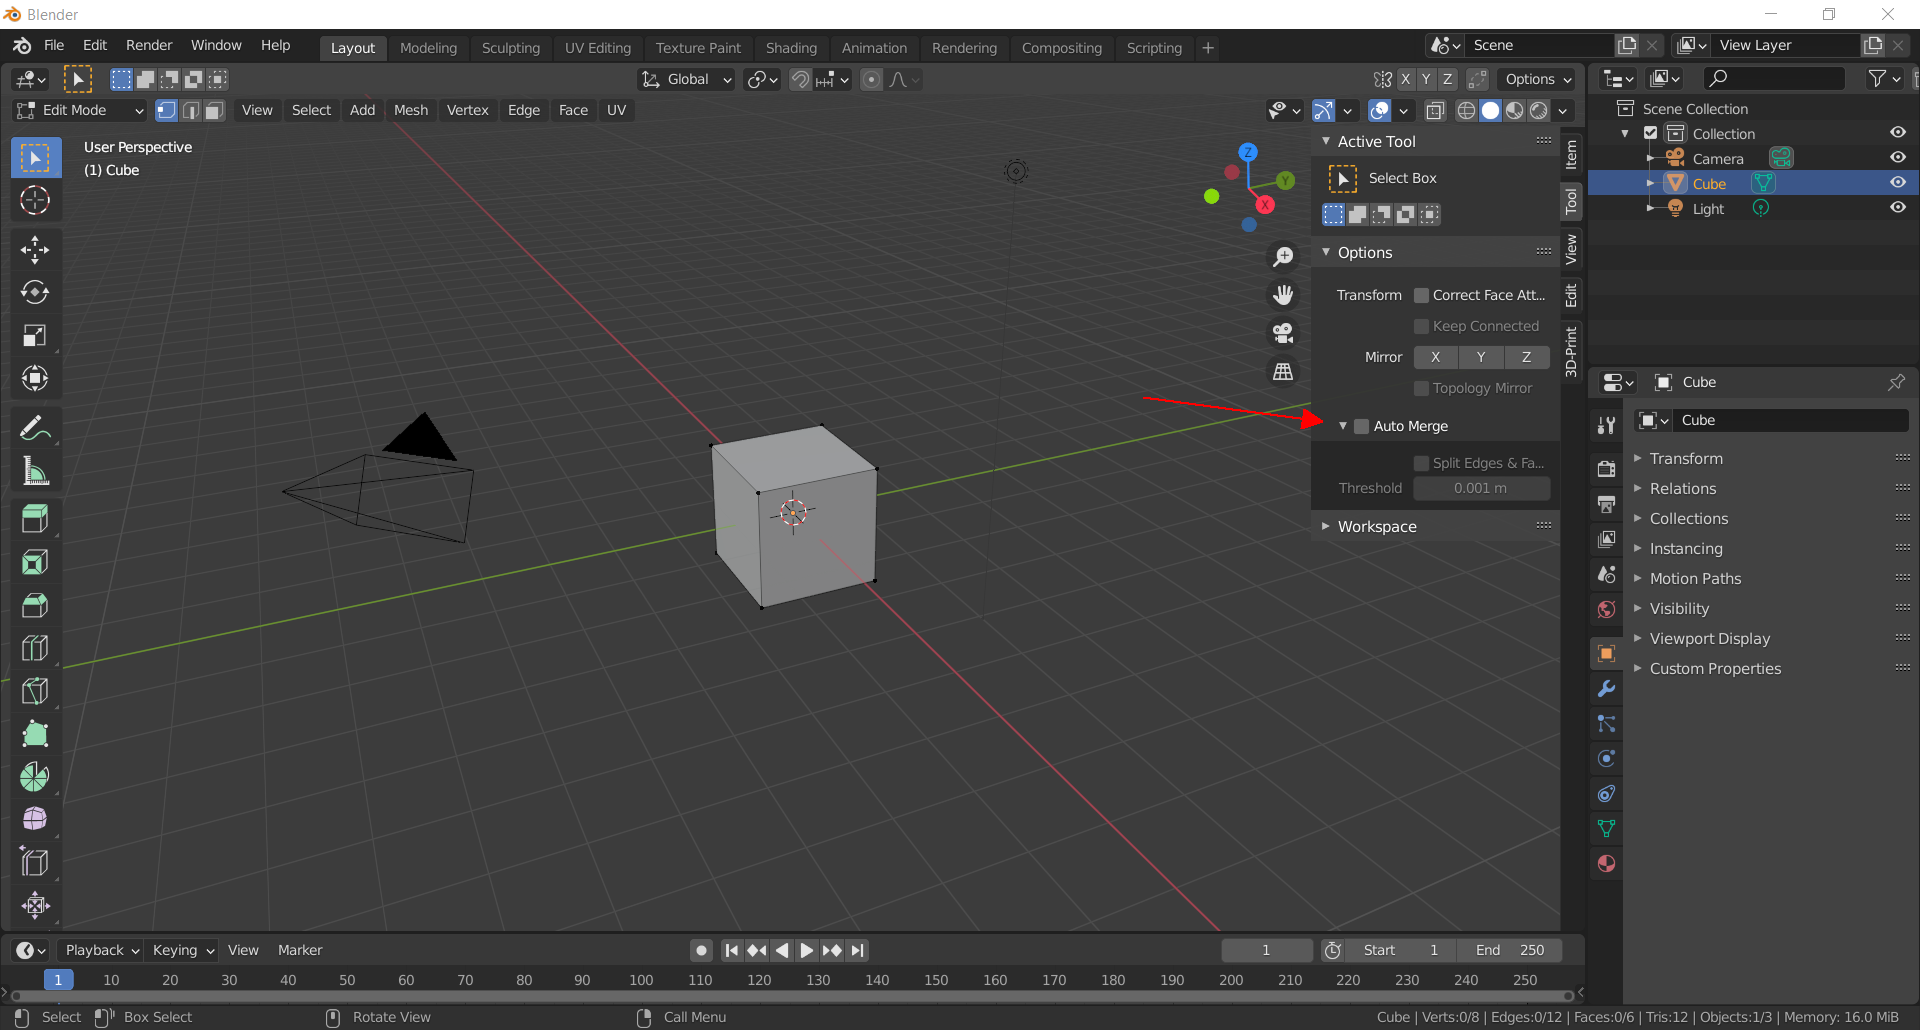Toggle Mirror Y axis in Options
The width and height of the screenshot is (1920, 1030).
[1481, 357]
